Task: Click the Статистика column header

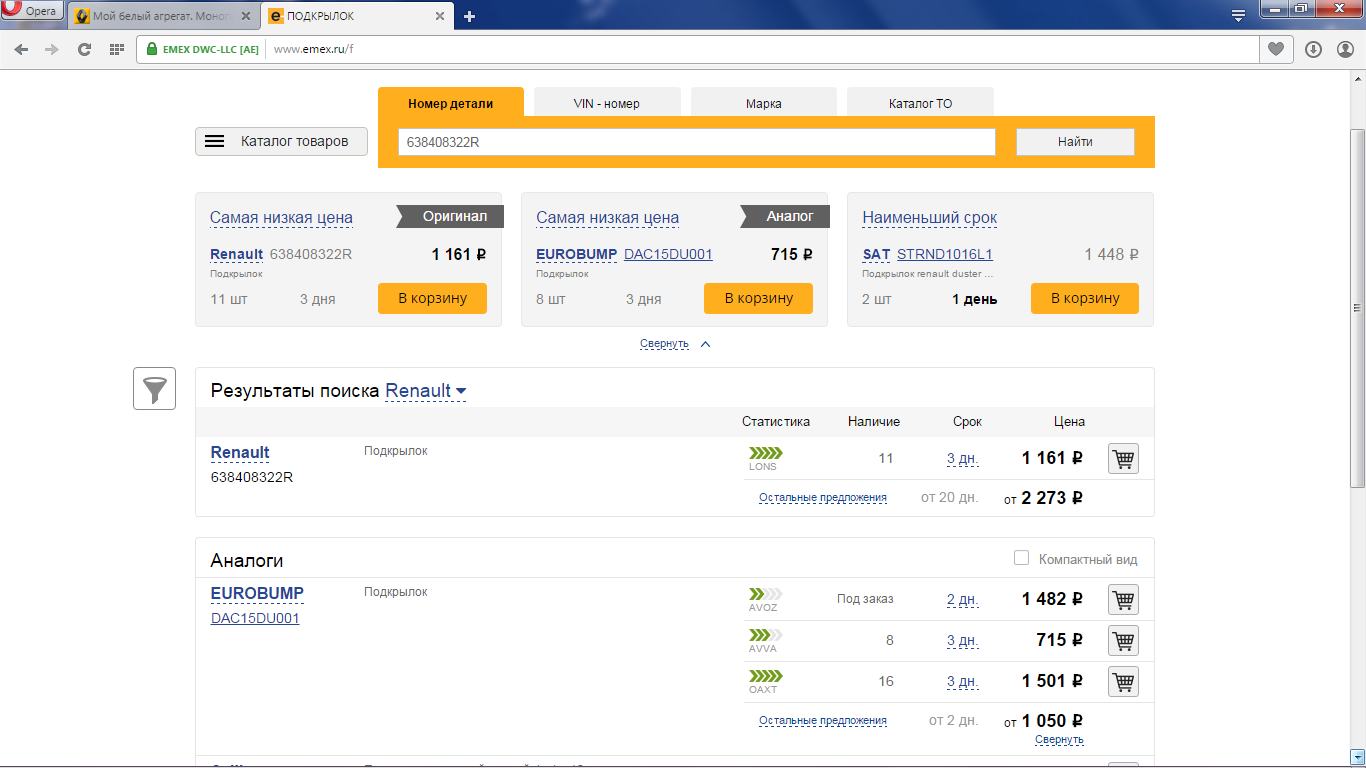Action: tap(776, 422)
